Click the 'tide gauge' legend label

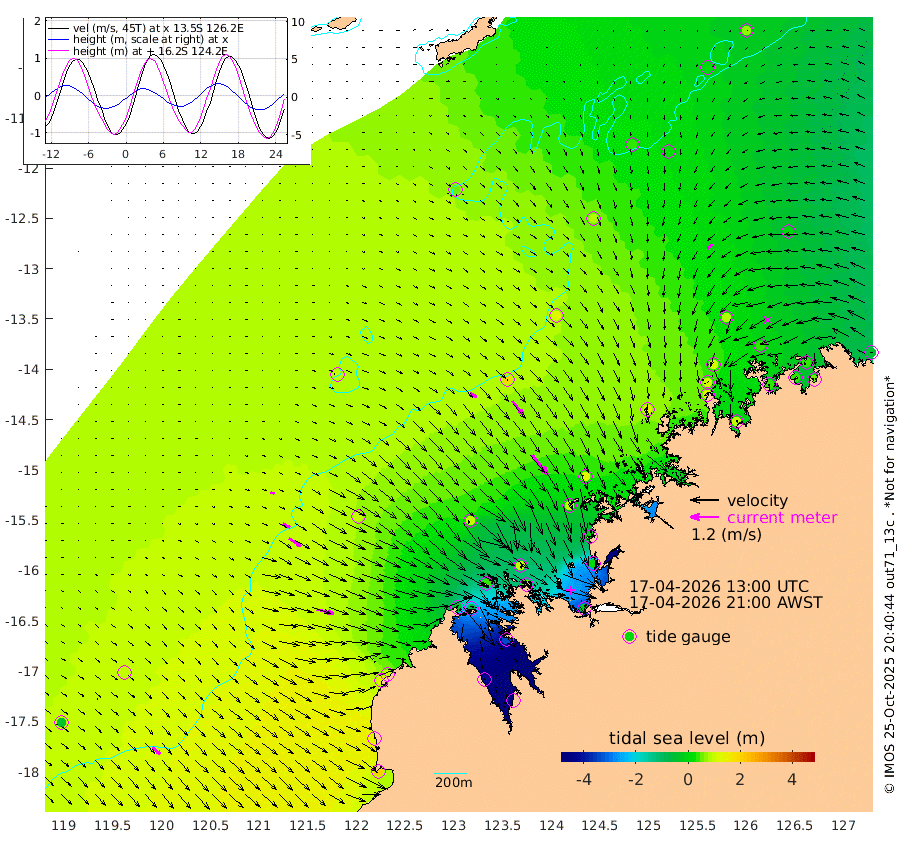click(x=688, y=637)
